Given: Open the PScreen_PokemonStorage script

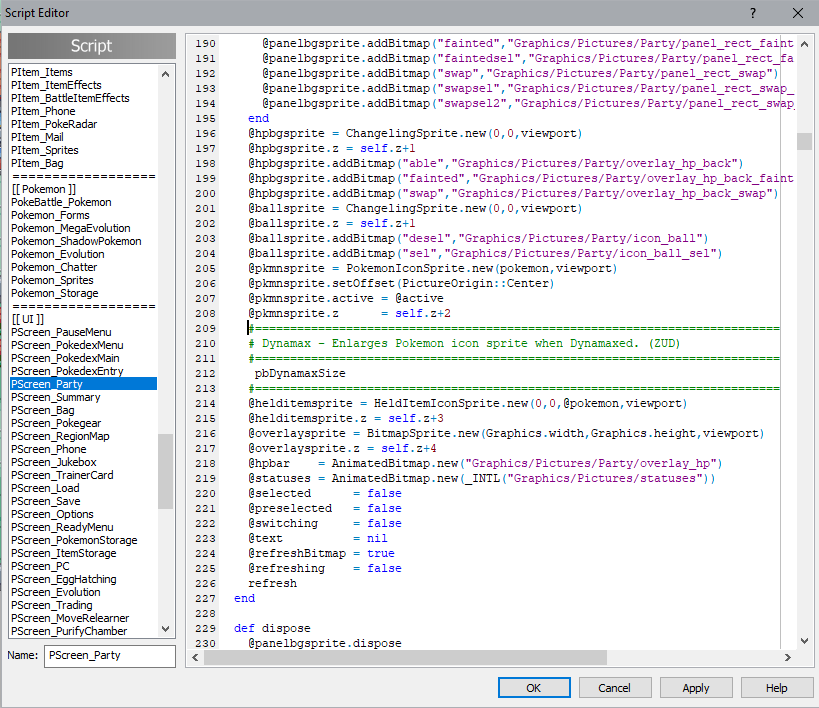Looking at the screenshot, I should click(74, 540).
